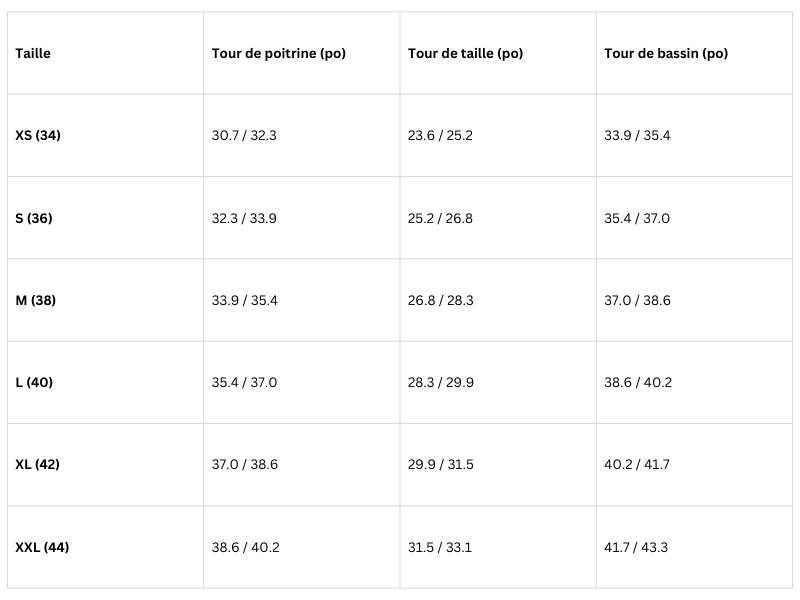The width and height of the screenshot is (800, 600).
Task: Click the 29.9 / 31.5 waist cell
Action: tap(440, 464)
